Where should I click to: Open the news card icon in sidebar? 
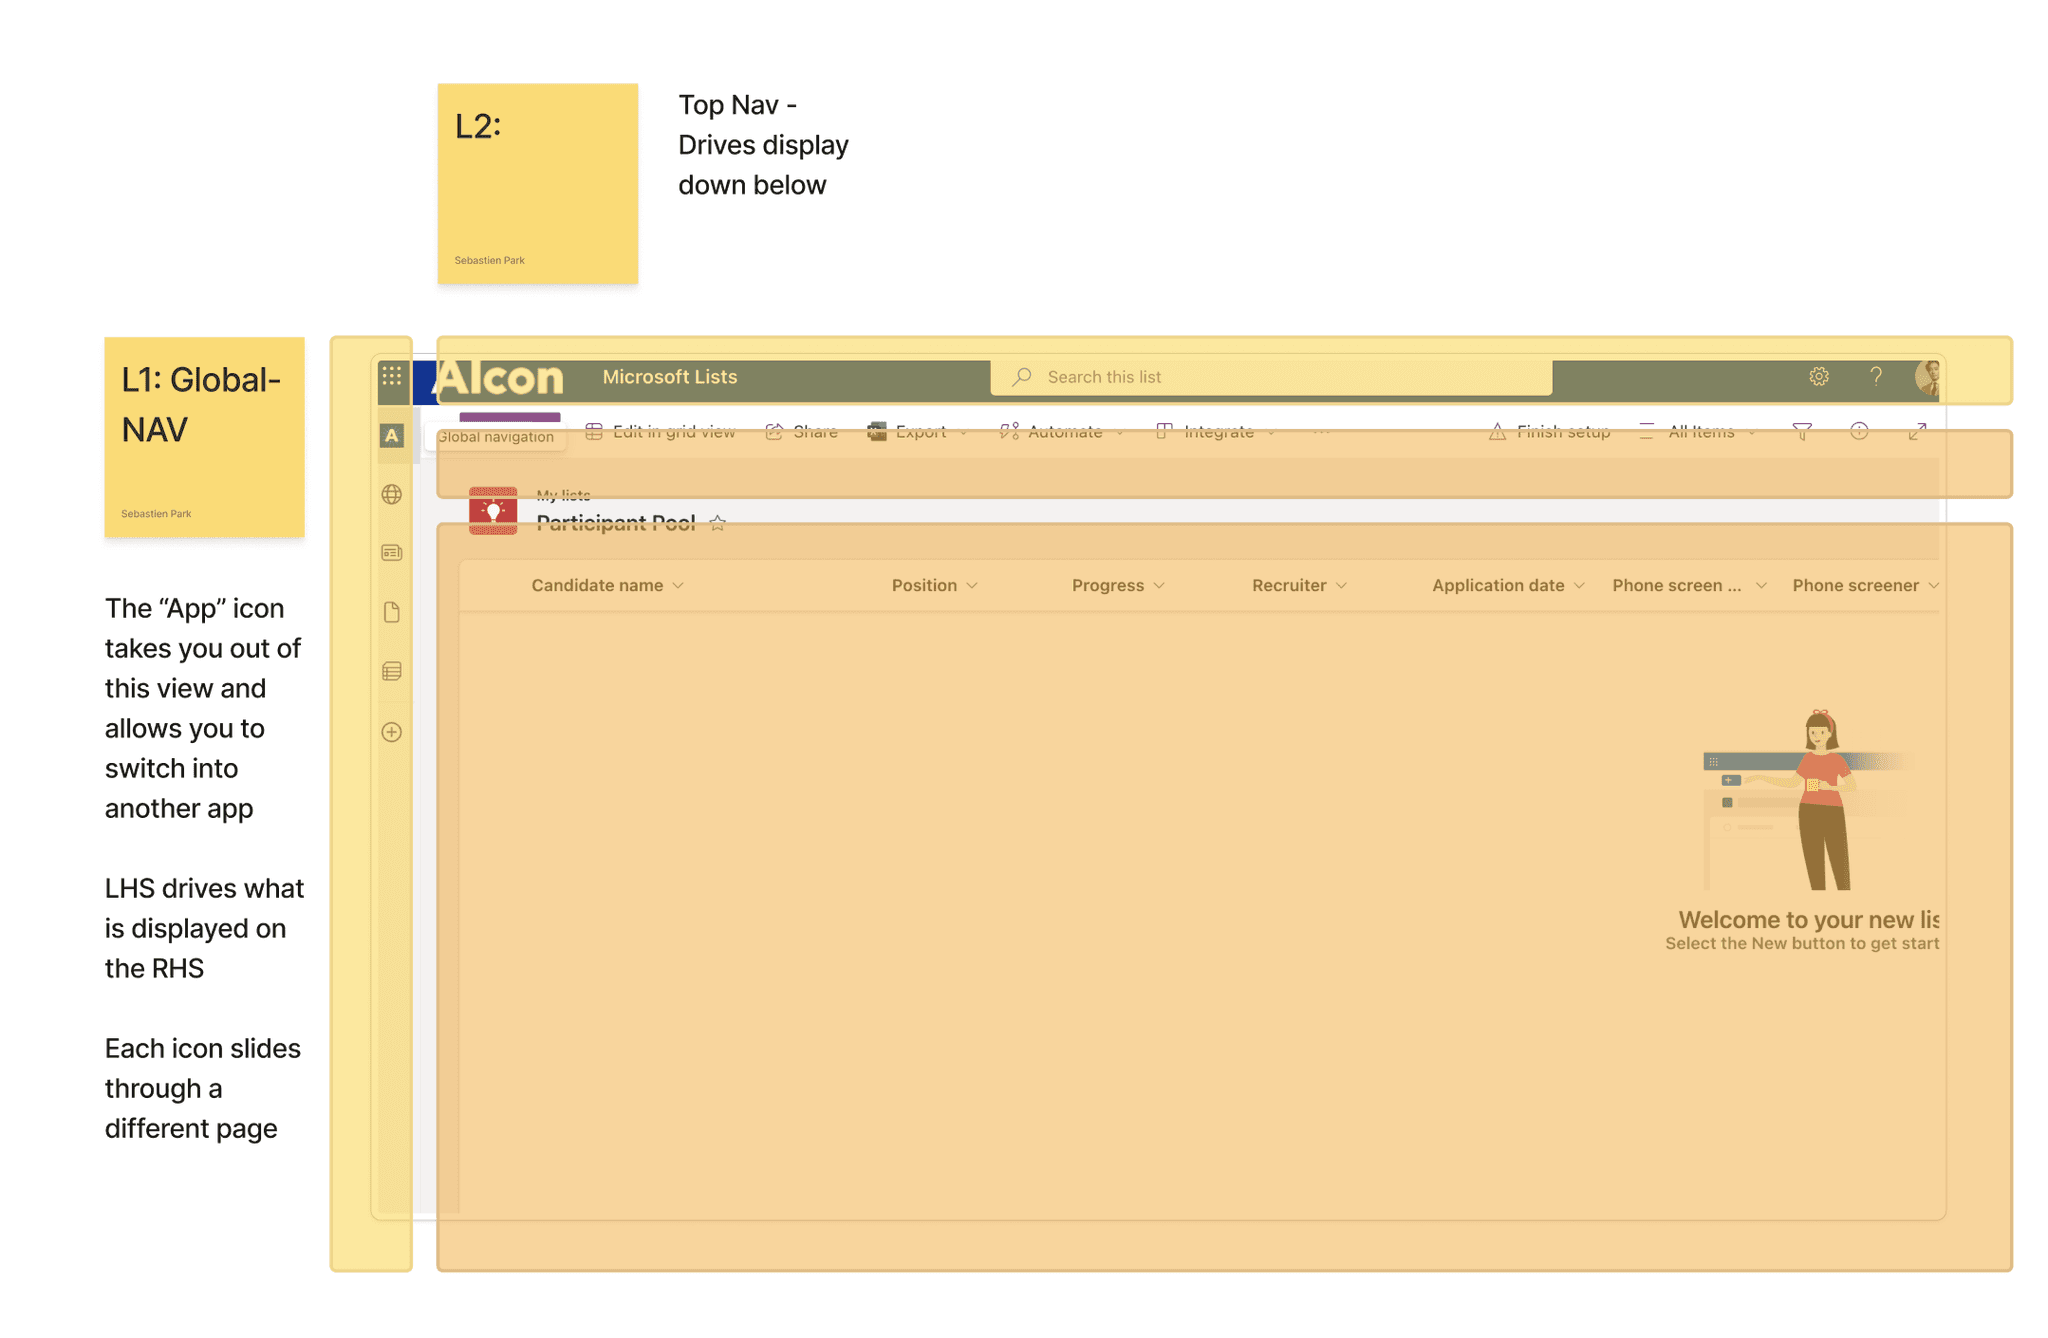(x=392, y=553)
